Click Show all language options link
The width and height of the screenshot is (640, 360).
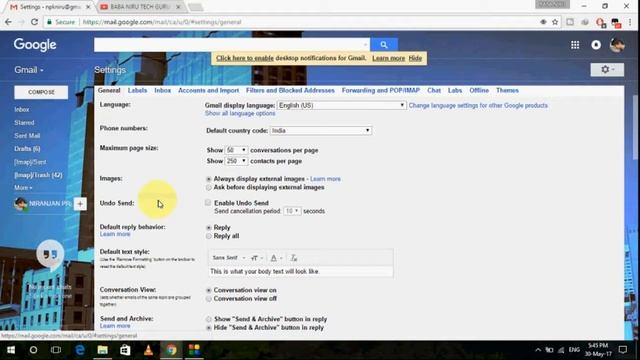(x=240, y=113)
